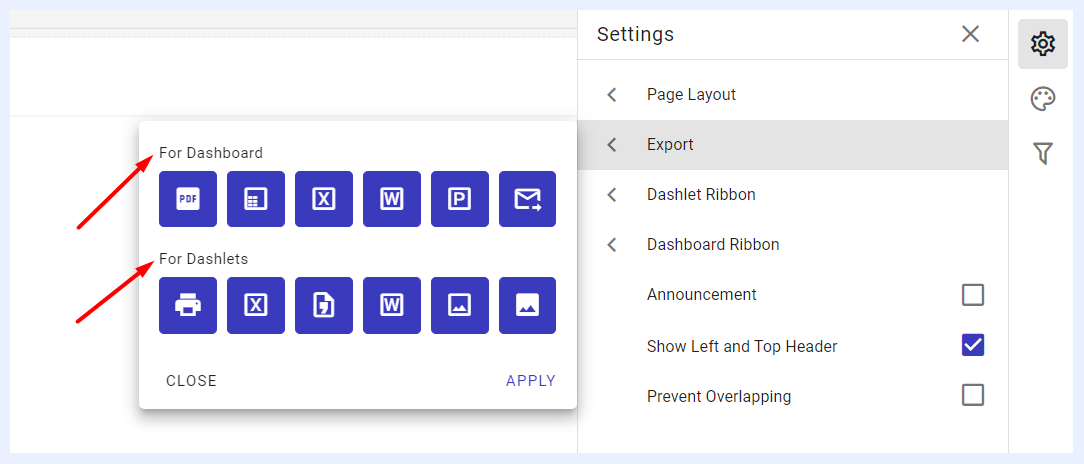This screenshot has height=464, width=1084.
Task: Select the print icon for dashlets
Action: 188,306
